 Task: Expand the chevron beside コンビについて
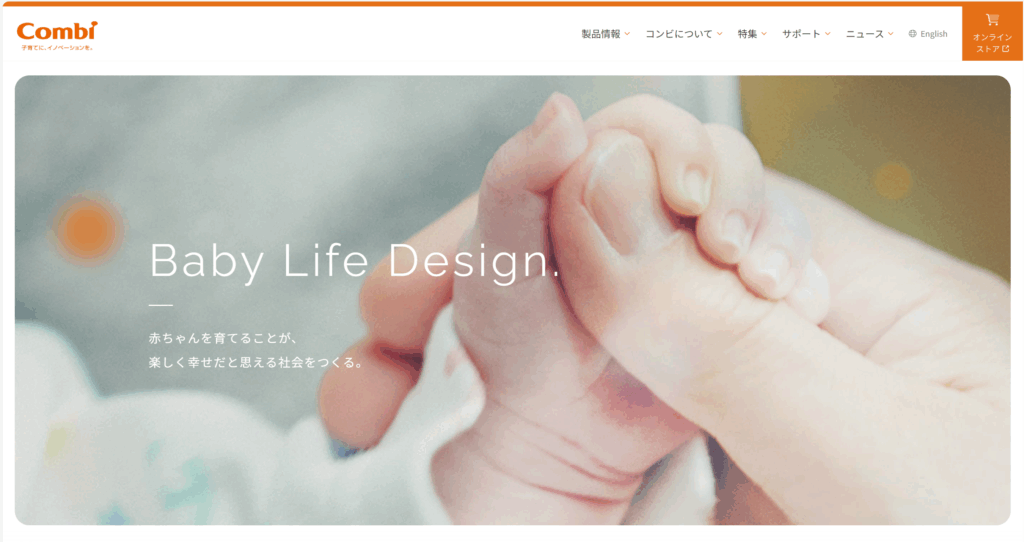[720, 34]
